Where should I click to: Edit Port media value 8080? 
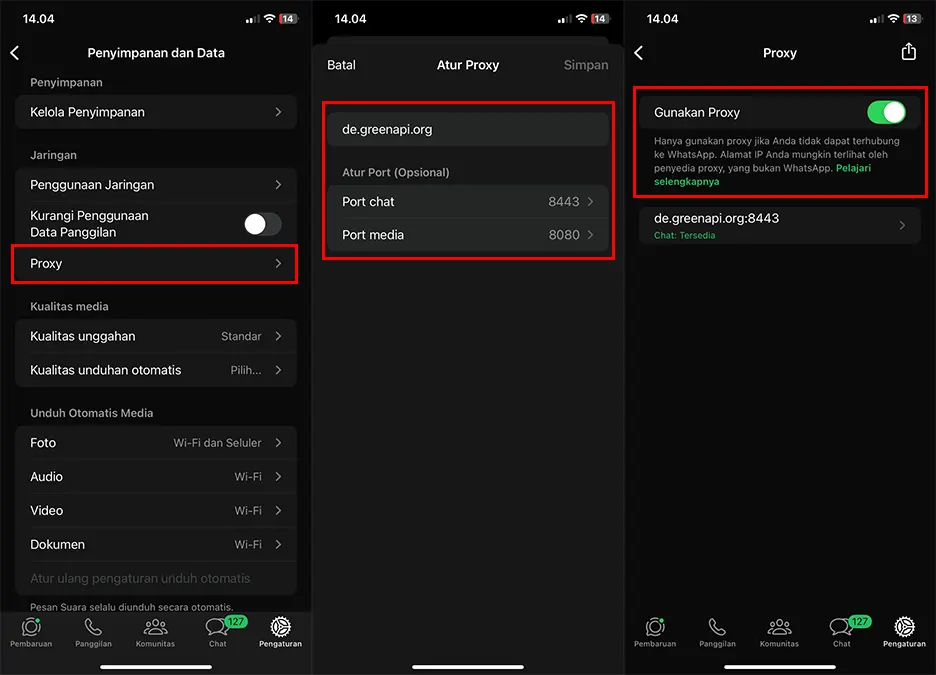coord(468,235)
